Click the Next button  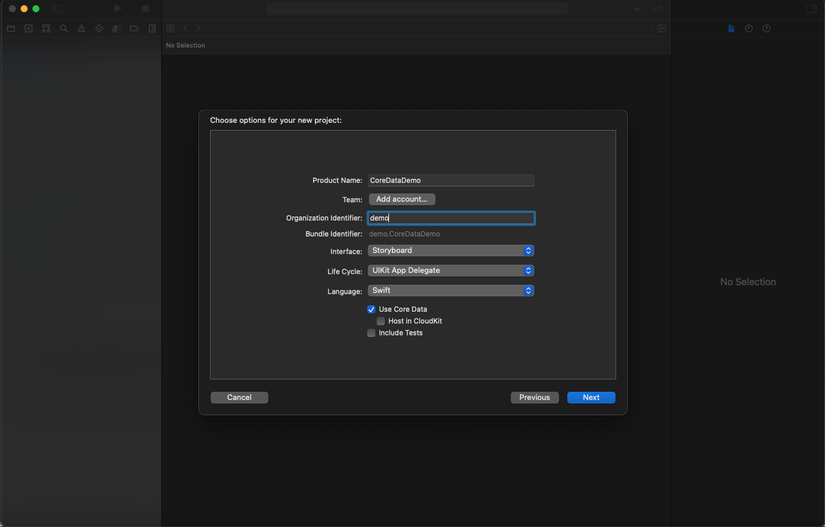[x=591, y=397]
